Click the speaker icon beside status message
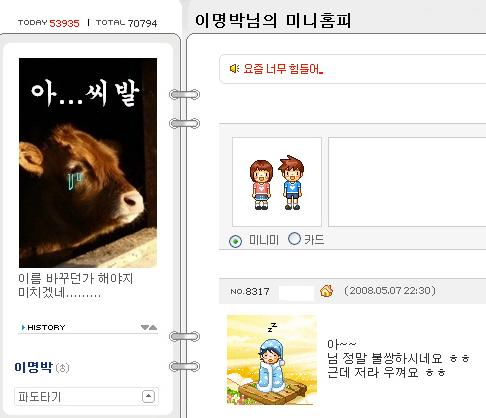The width and height of the screenshot is (486, 418). [234, 69]
